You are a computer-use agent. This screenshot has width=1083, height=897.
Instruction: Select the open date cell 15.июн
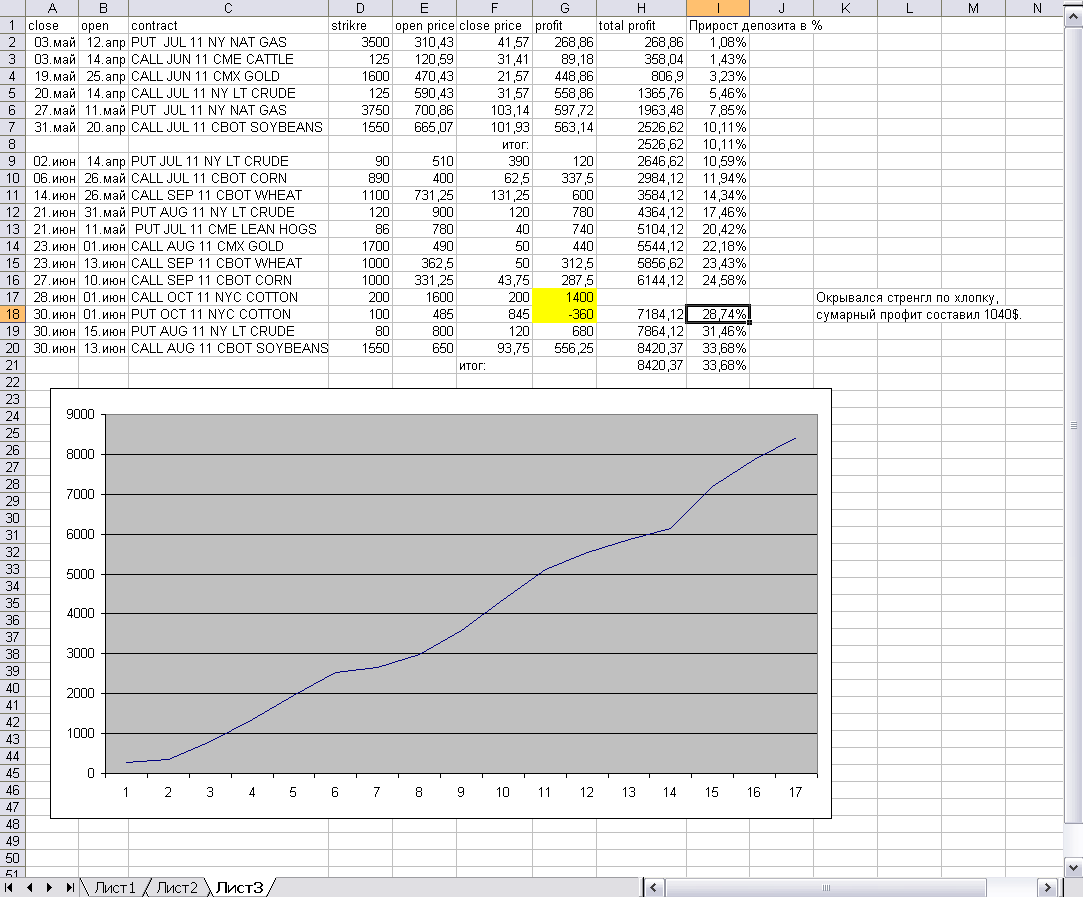click(103, 331)
